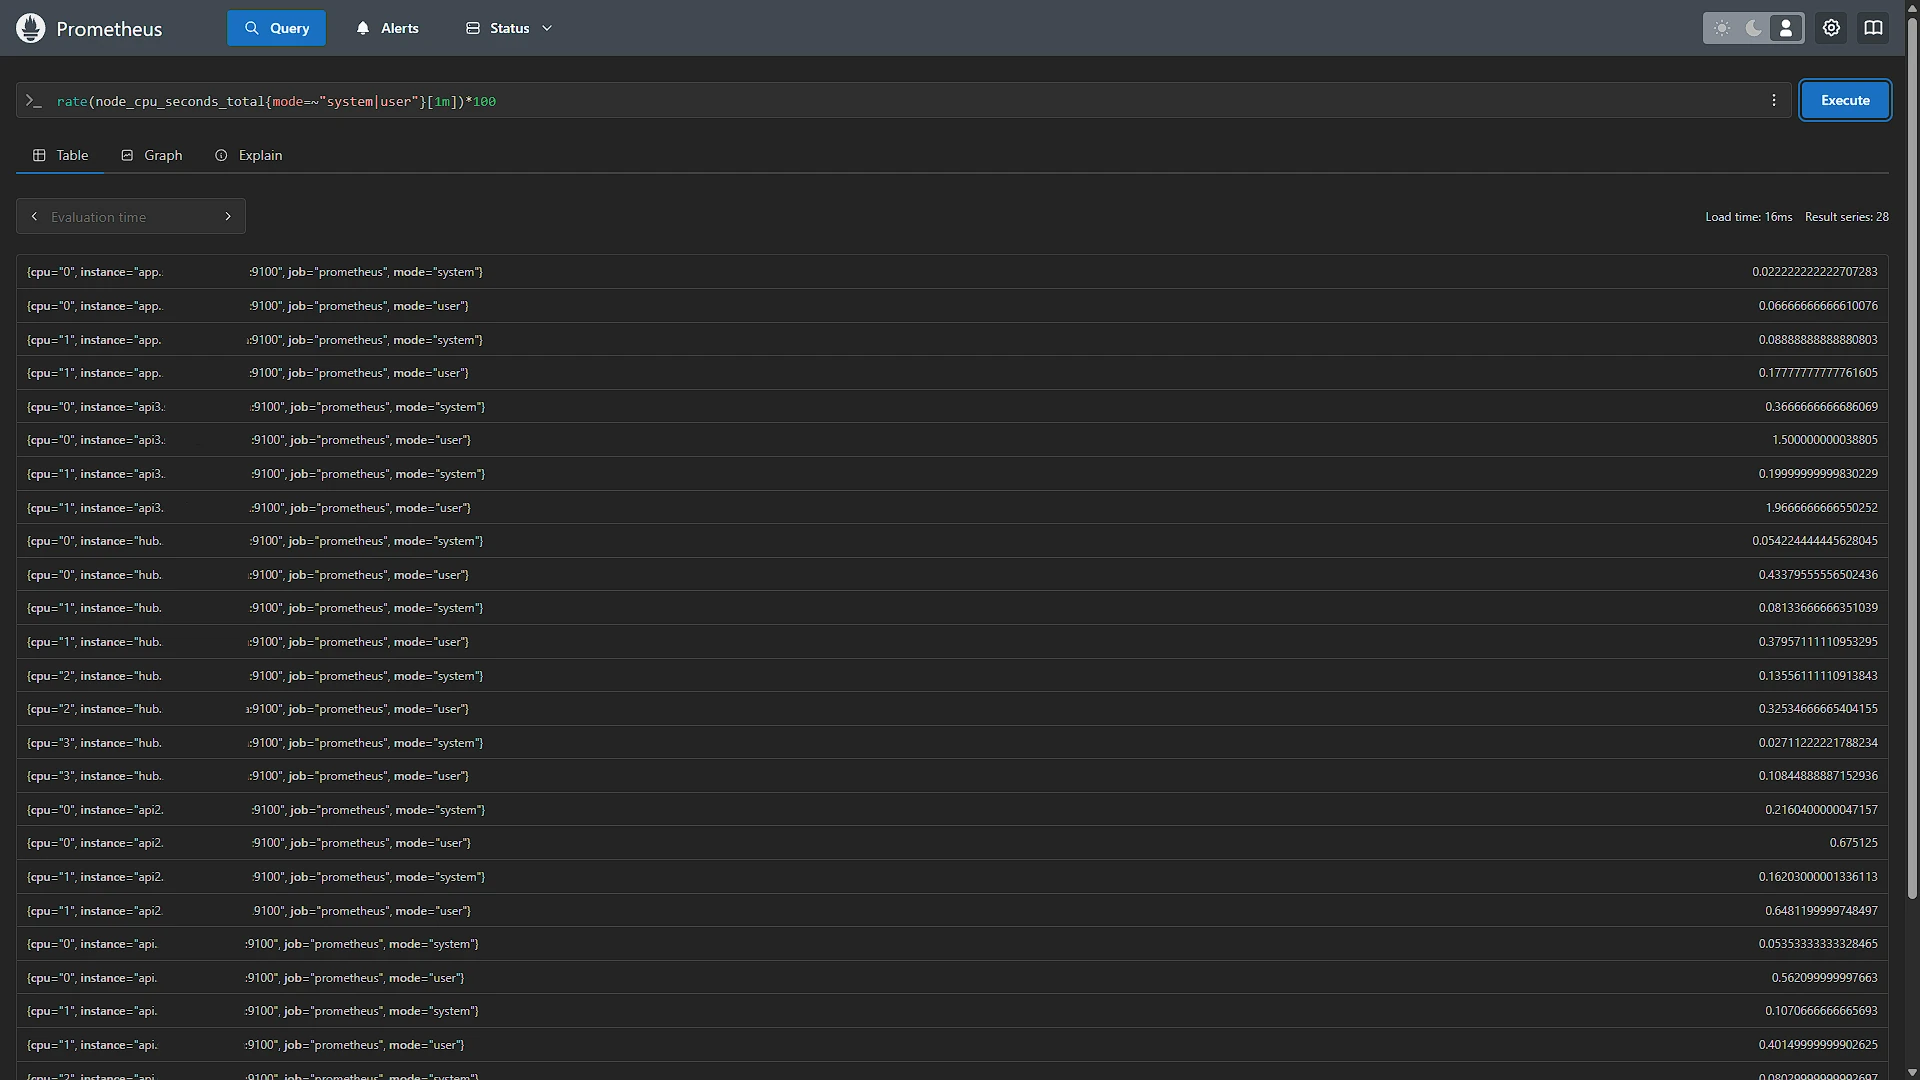Click value 0.10844888887152936

[1818, 776]
